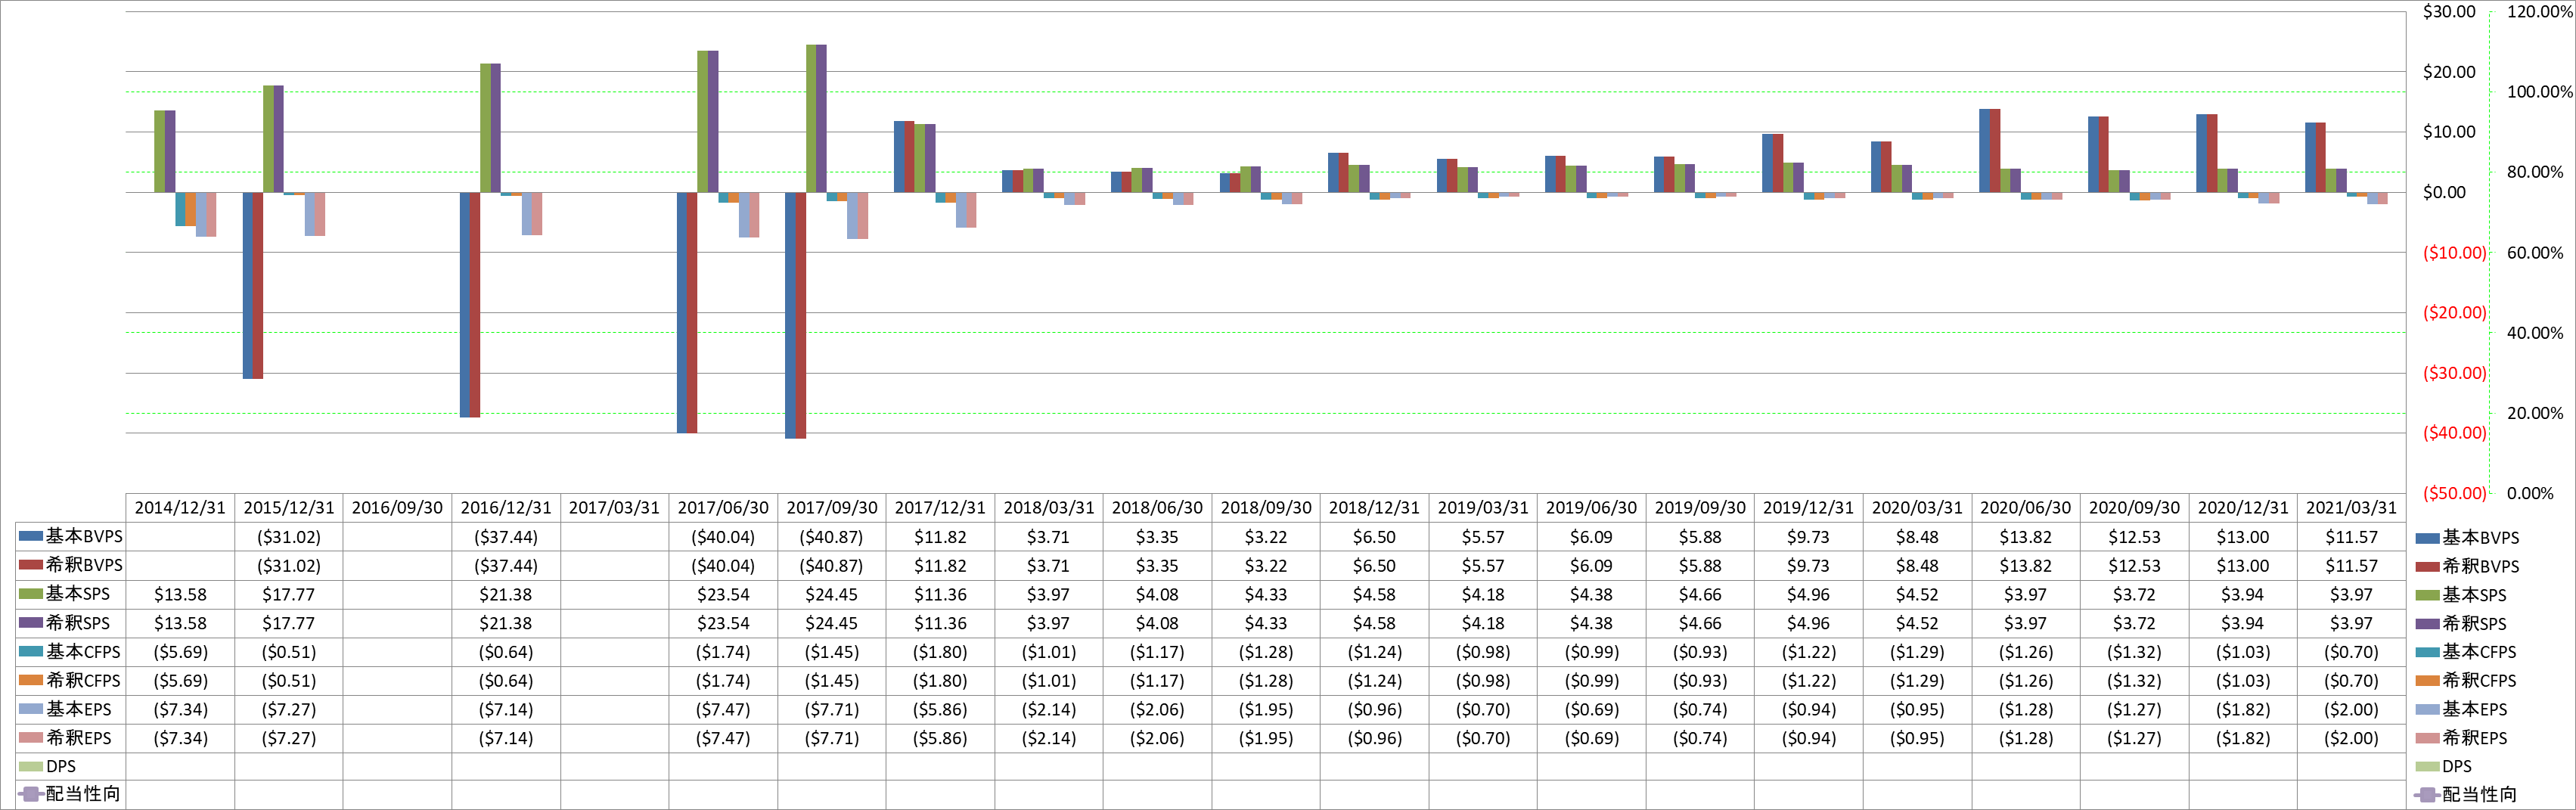Click the green 基本SPS bar for 2016/12/31
This screenshot has height=810, width=2576.
485,128
